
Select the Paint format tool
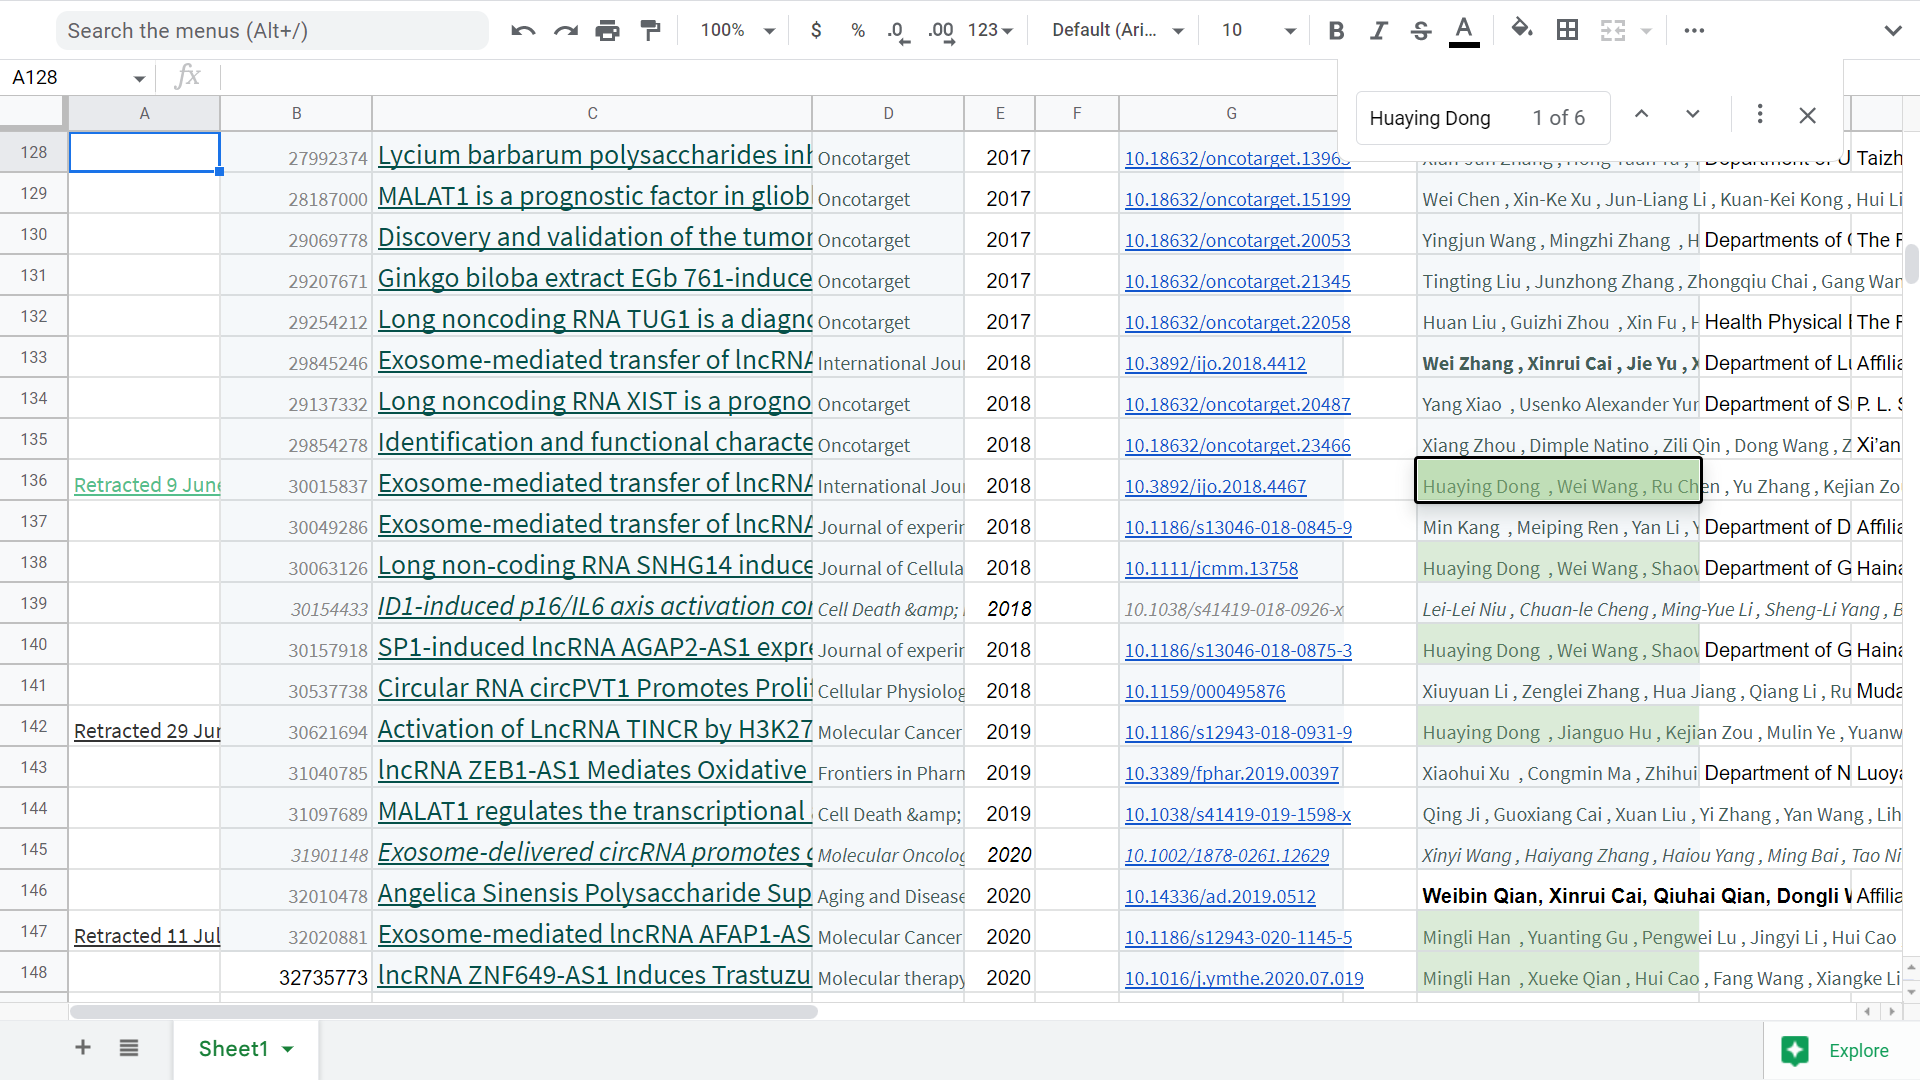point(650,31)
